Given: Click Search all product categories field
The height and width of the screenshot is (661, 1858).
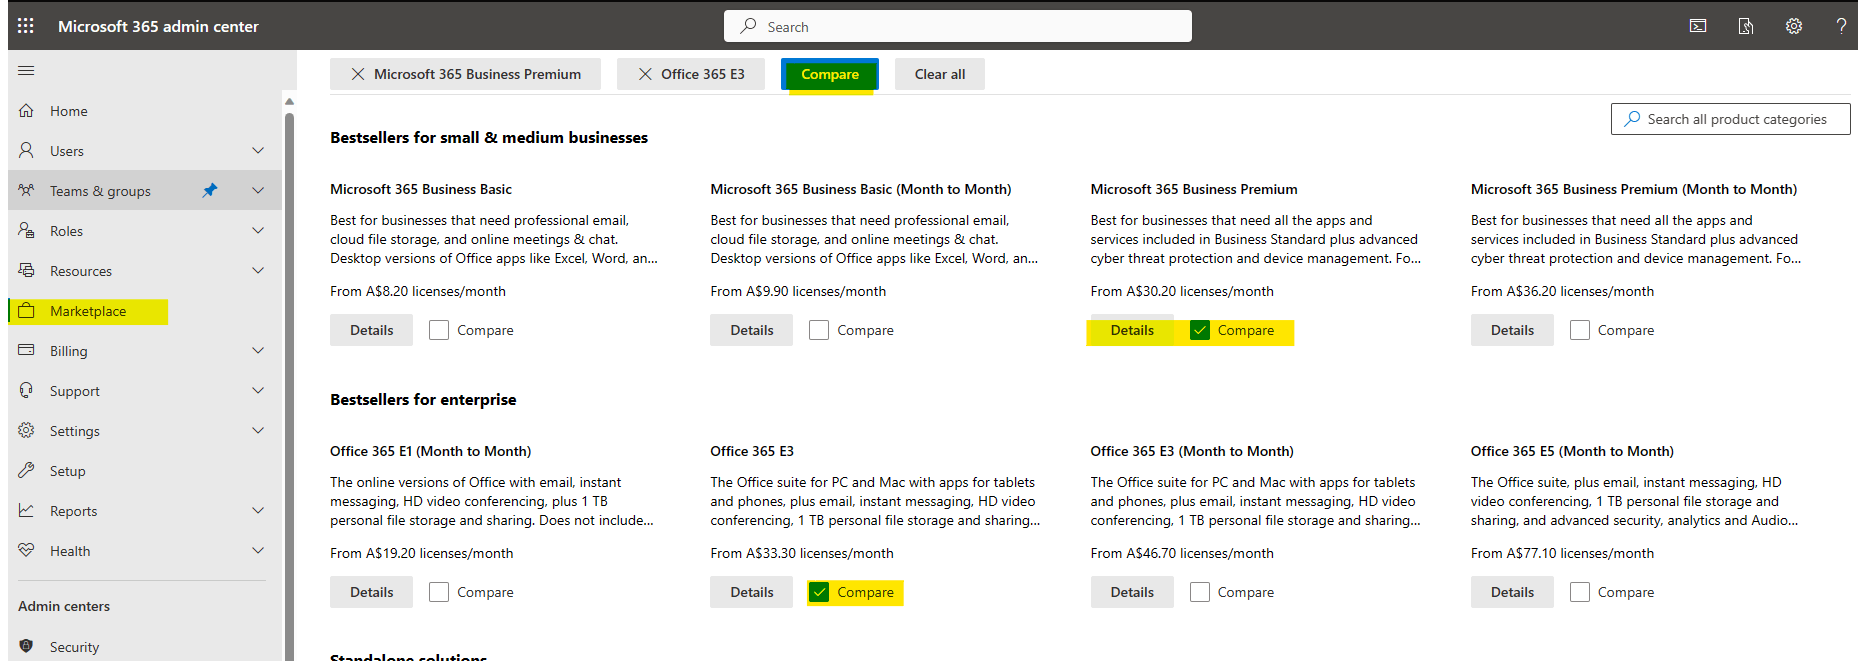Looking at the screenshot, I should pyautogui.click(x=1731, y=119).
